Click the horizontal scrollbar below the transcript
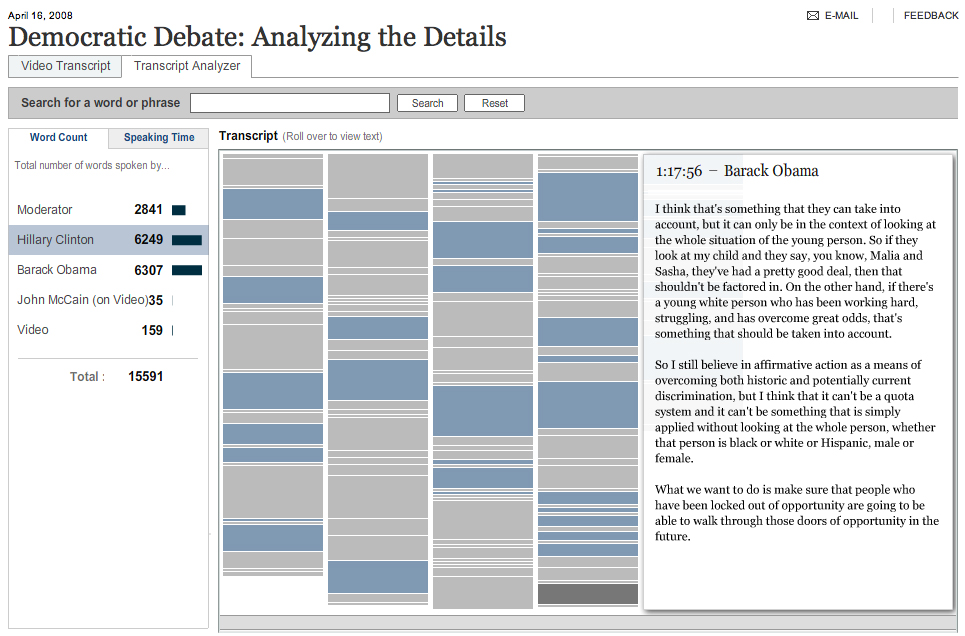This screenshot has width=965, height=636. click(588, 622)
